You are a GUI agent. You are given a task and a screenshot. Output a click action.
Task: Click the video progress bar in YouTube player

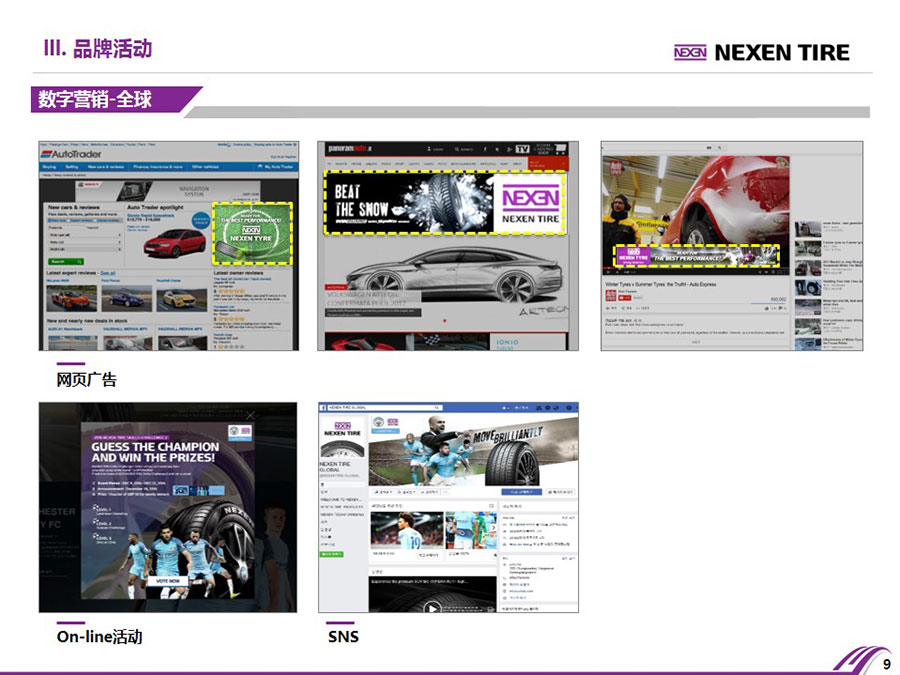pos(696,267)
